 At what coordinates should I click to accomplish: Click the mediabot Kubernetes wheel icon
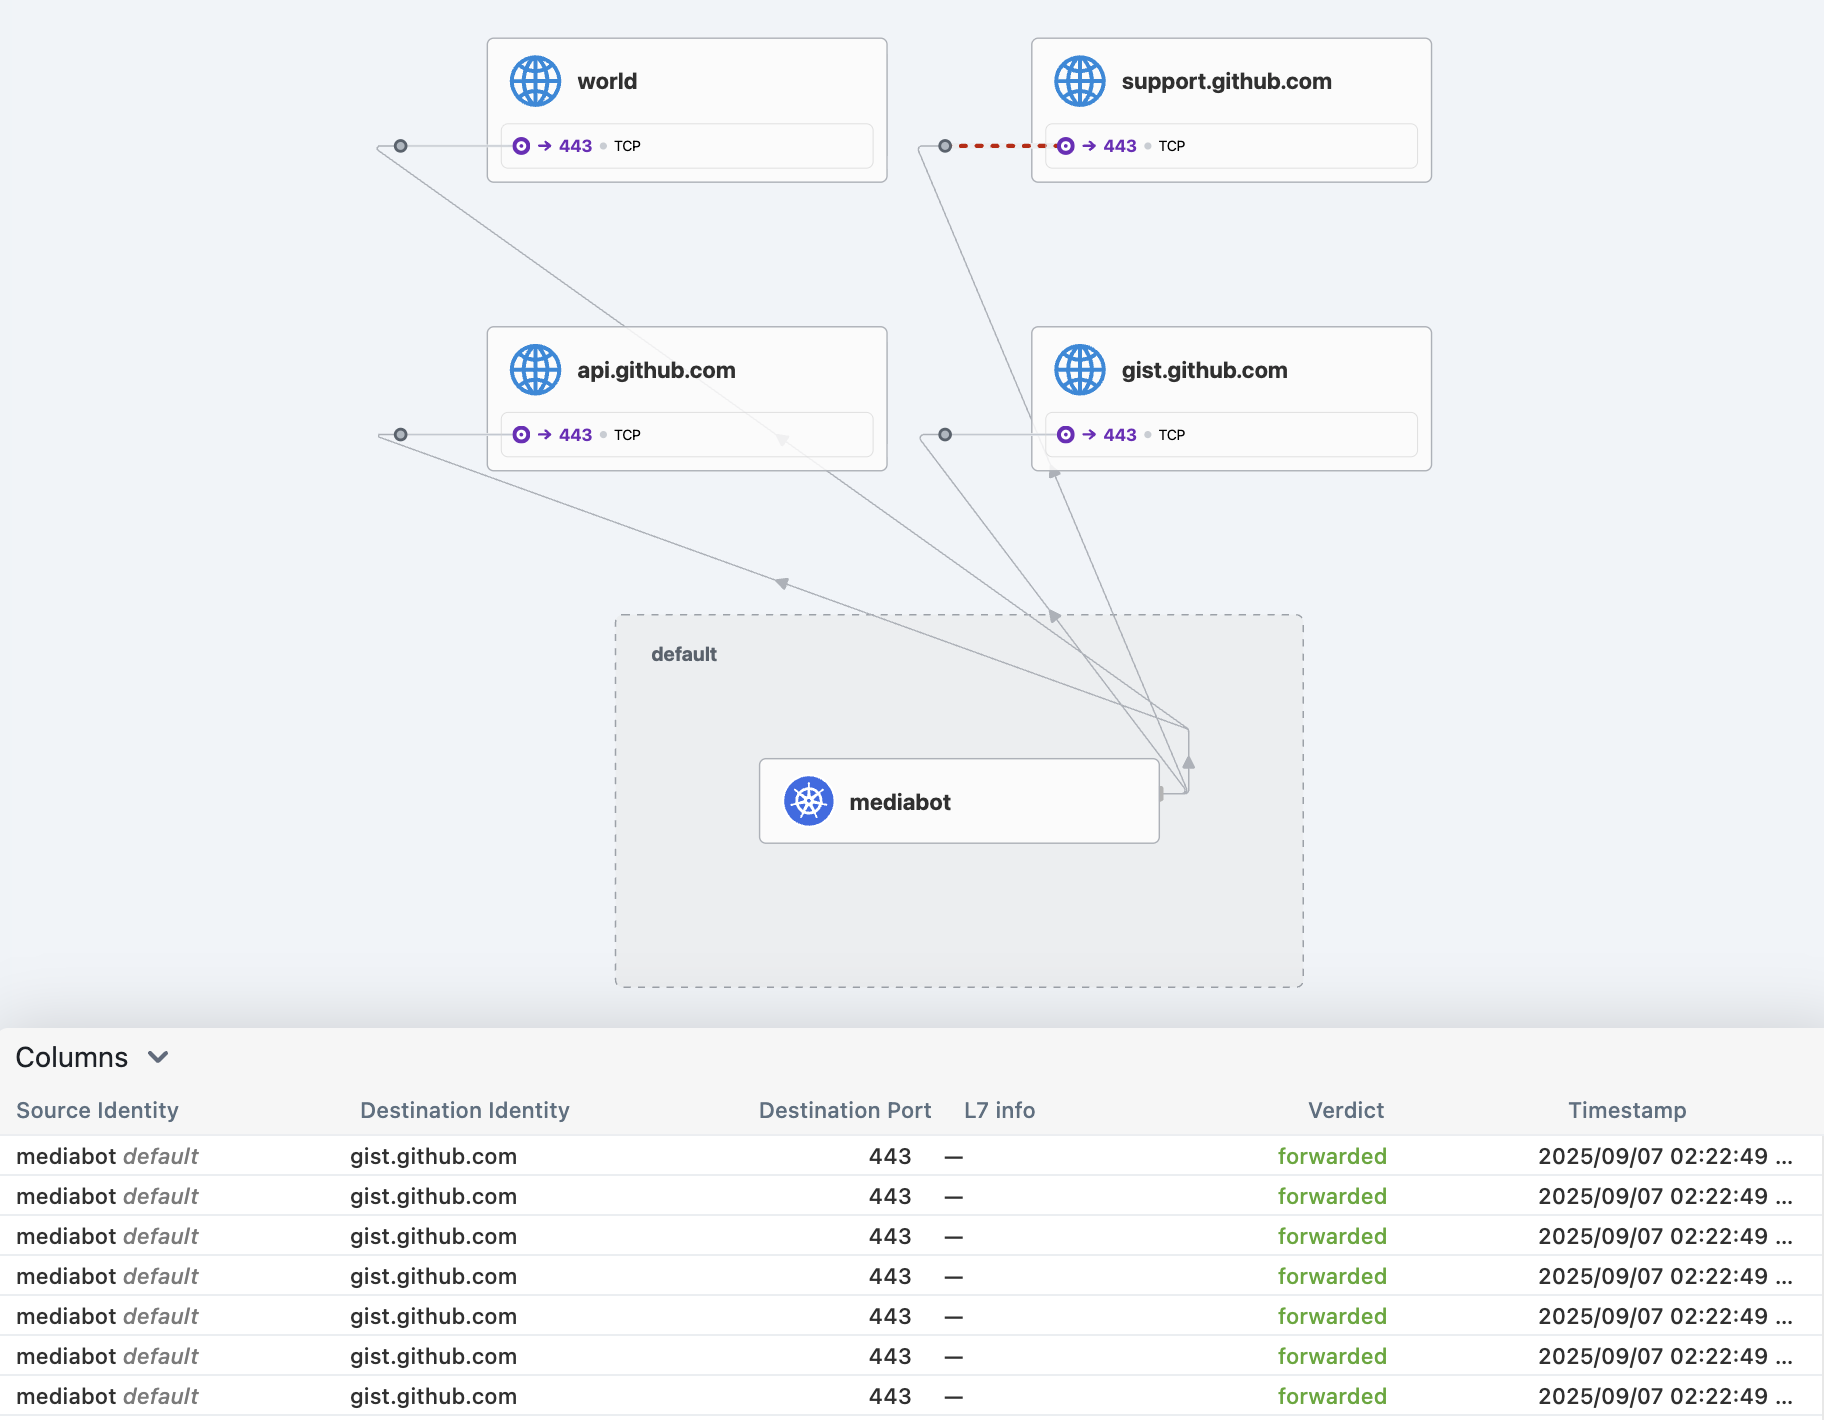pyautogui.click(x=809, y=801)
